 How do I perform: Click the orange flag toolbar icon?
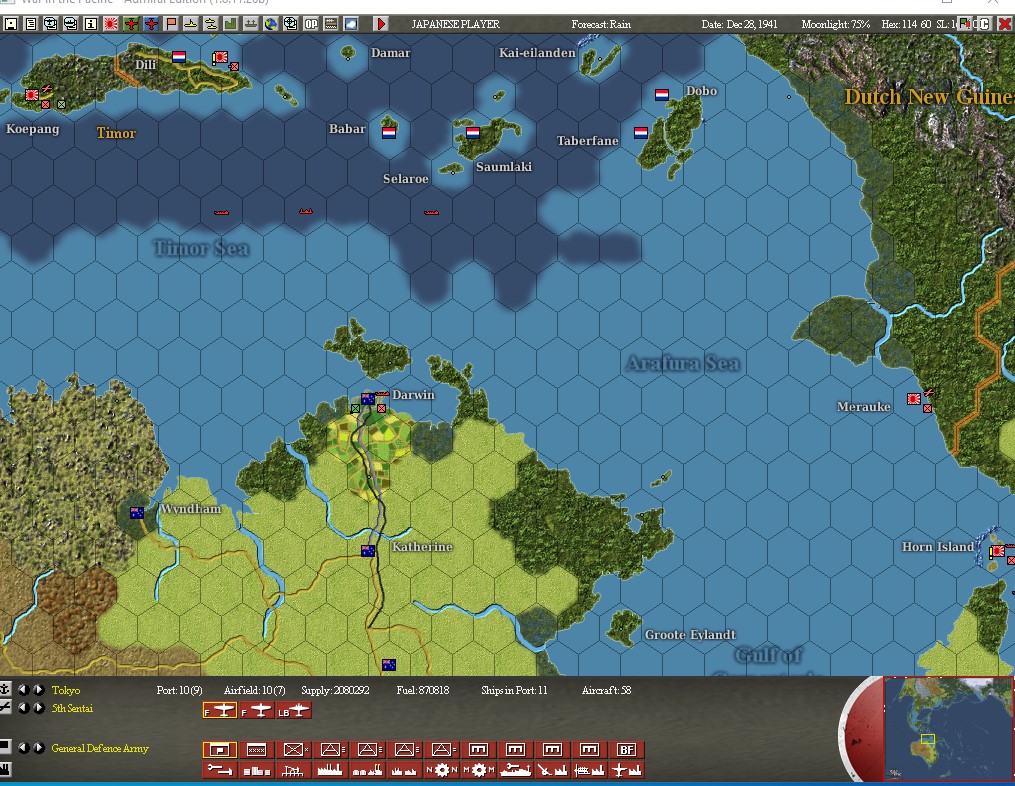pyautogui.click(x=171, y=24)
